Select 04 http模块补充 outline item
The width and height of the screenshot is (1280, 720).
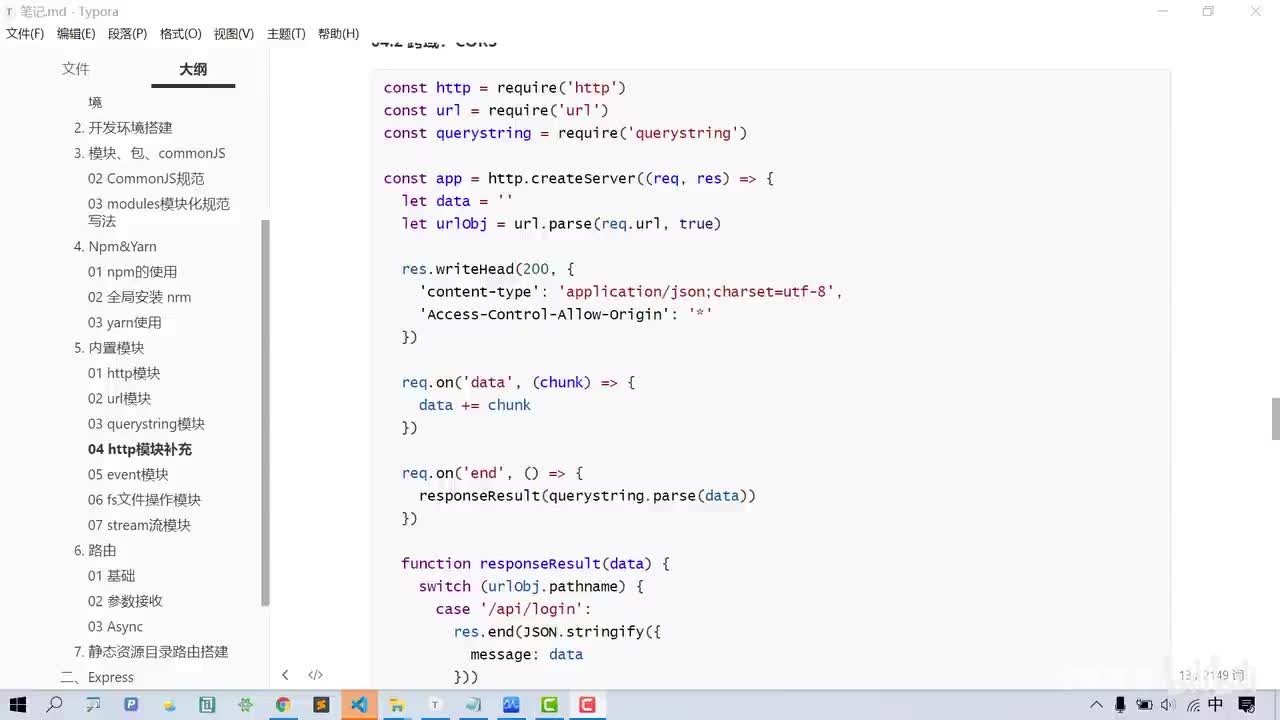coord(140,450)
